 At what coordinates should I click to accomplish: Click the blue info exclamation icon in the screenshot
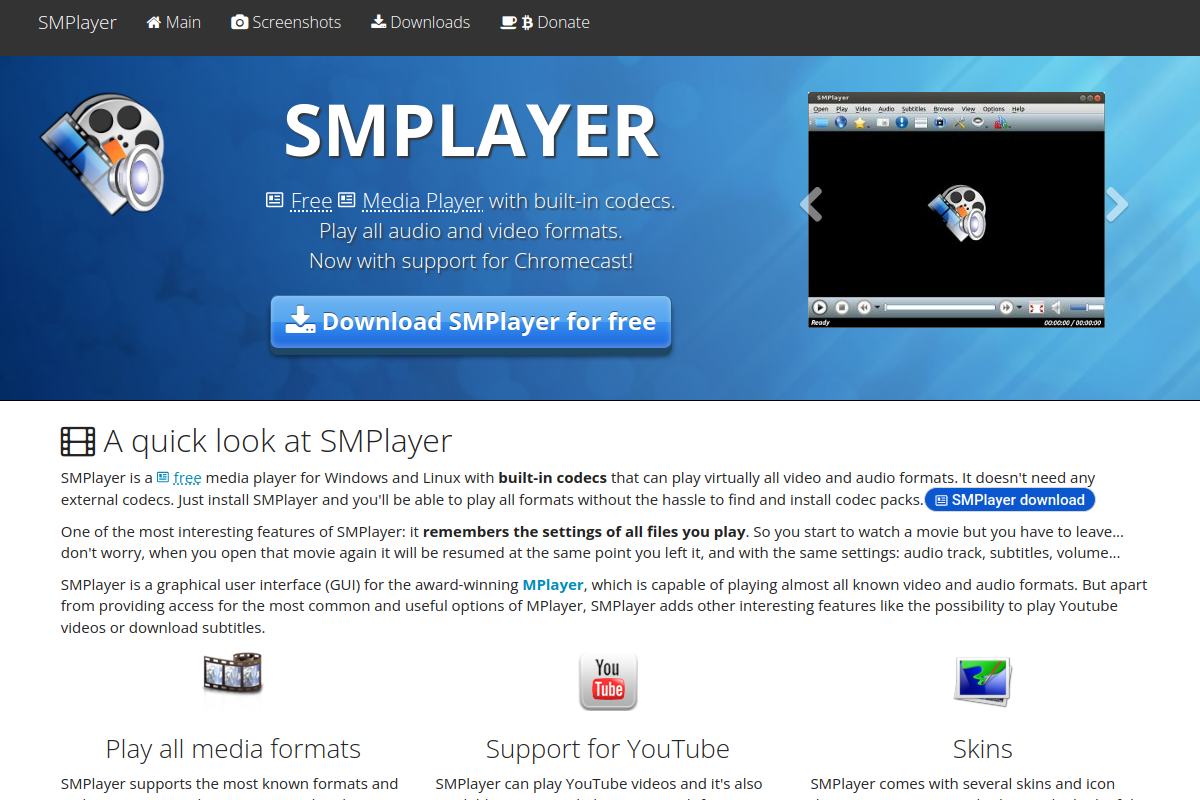click(902, 123)
